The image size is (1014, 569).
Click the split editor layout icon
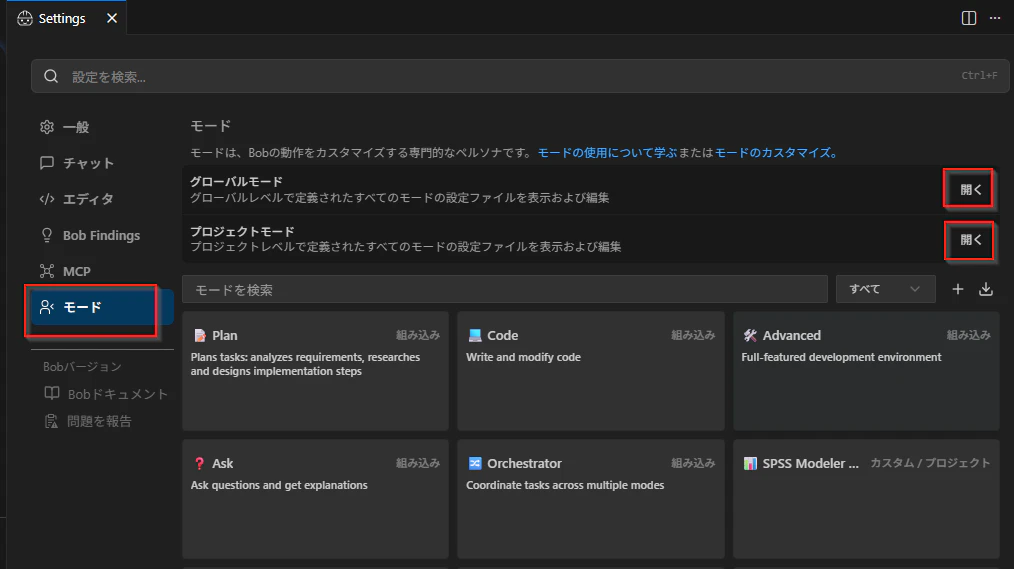tap(968, 18)
